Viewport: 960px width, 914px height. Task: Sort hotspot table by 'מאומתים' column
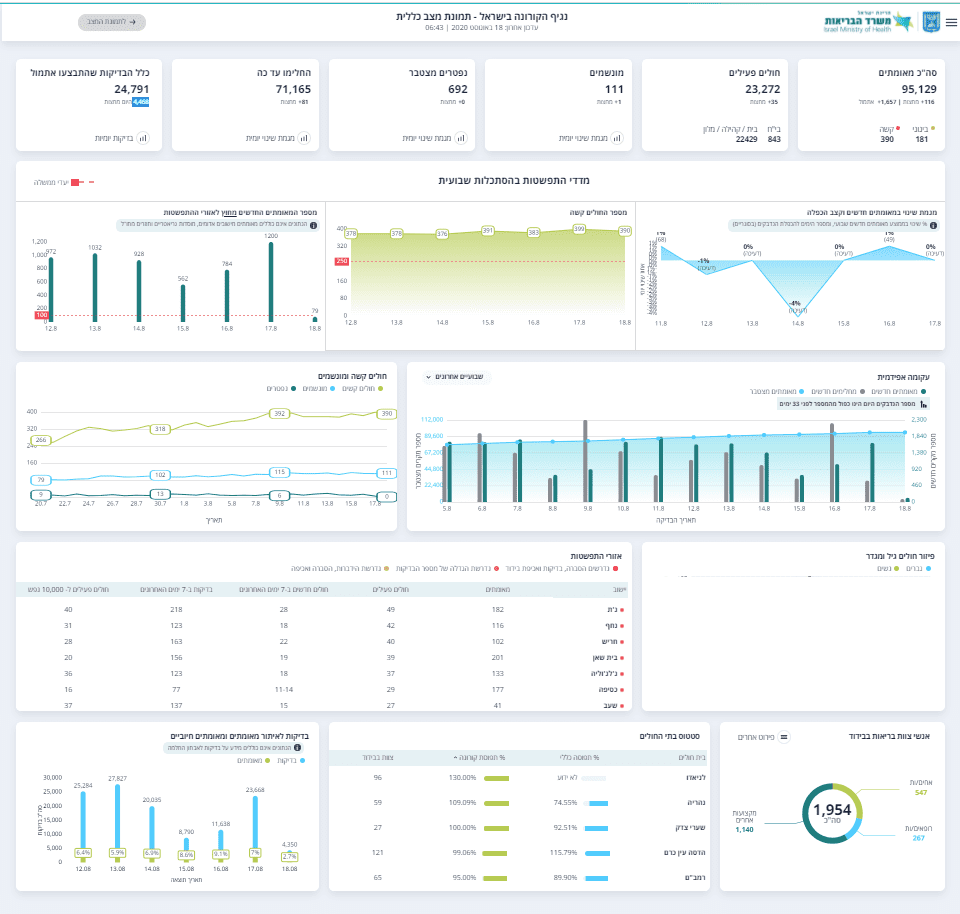498,590
